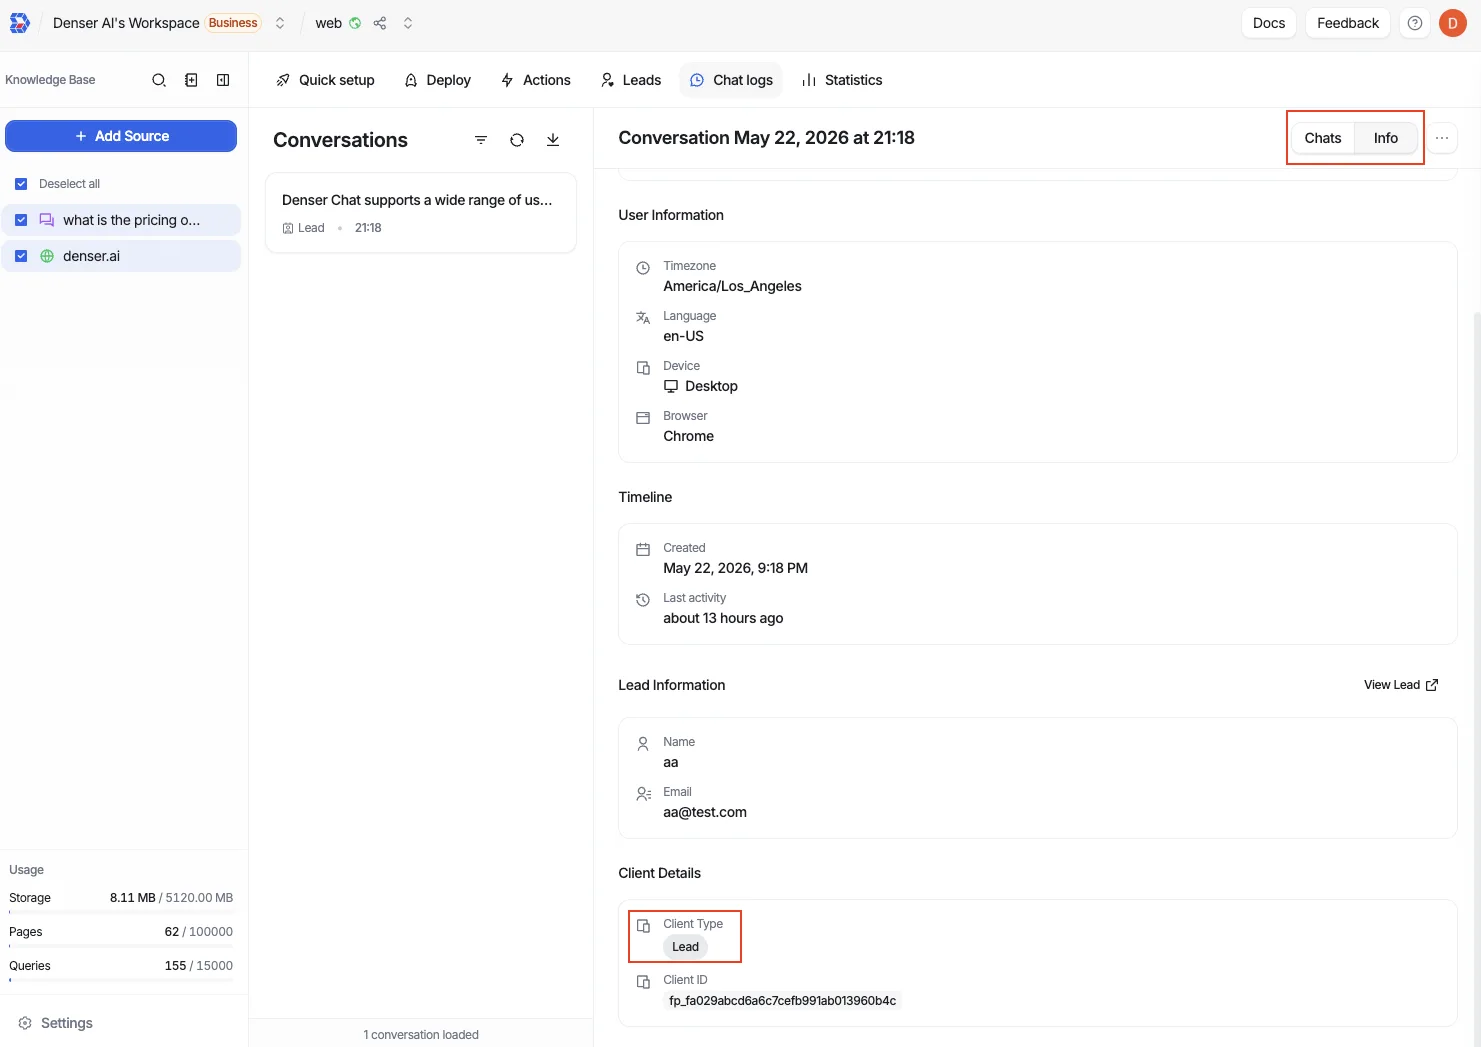Click the Name person icon
This screenshot has height=1047, width=1481.
point(643,744)
